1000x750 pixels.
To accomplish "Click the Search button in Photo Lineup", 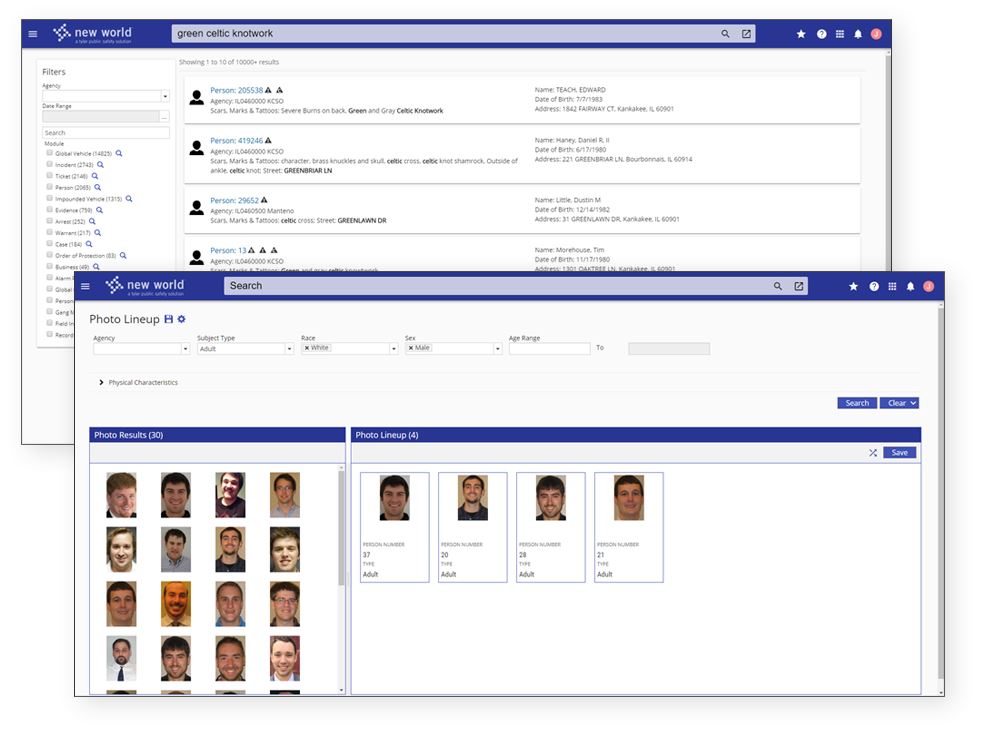I will [856, 402].
